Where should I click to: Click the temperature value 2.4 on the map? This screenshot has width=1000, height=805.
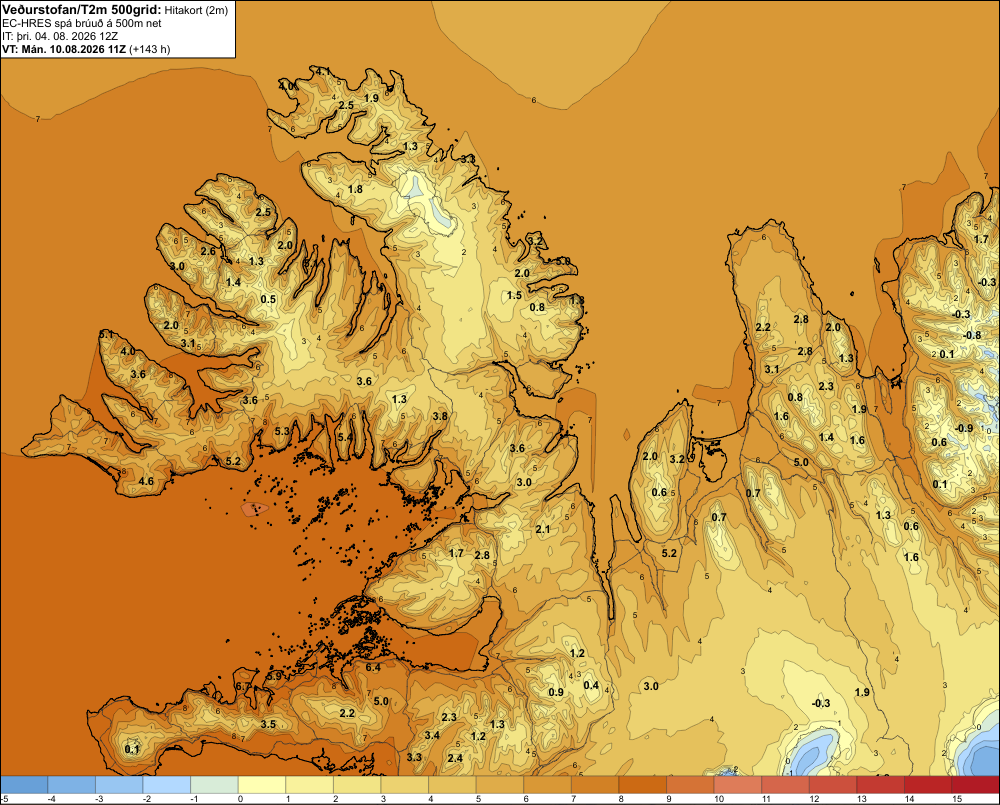click(x=455, y=758)
